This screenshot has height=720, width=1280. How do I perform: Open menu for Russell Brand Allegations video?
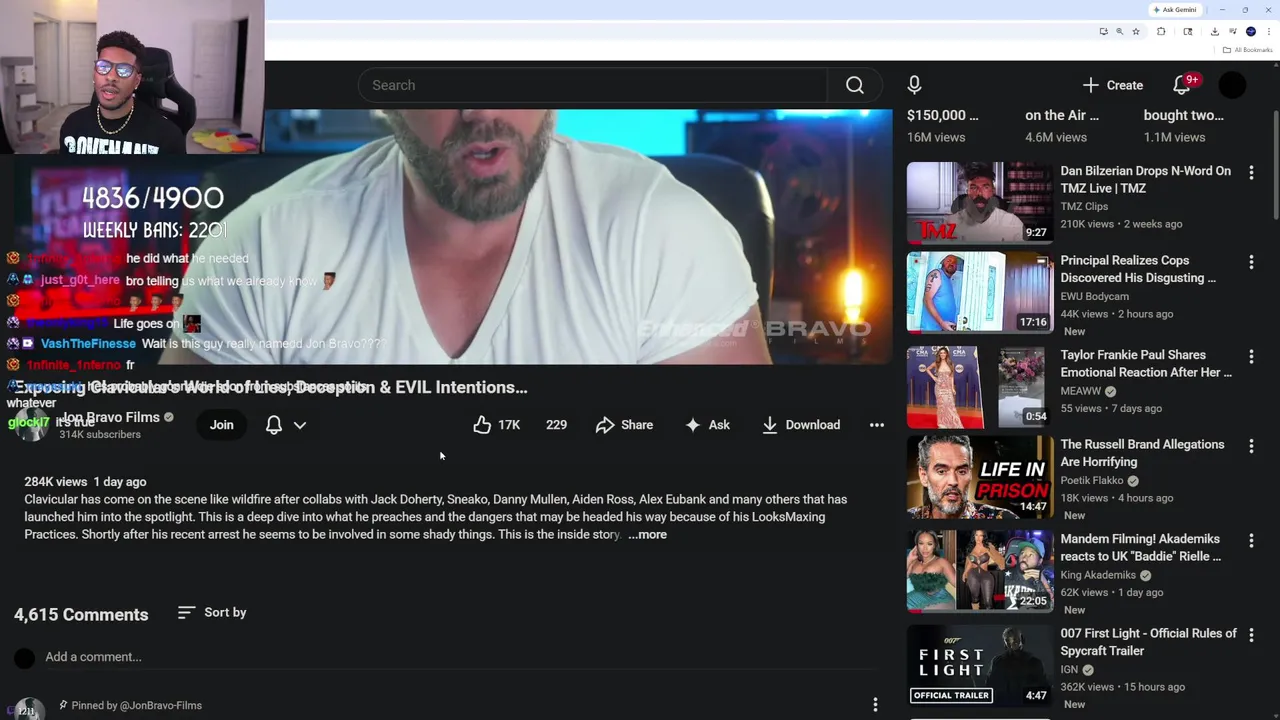[1251, 446]
